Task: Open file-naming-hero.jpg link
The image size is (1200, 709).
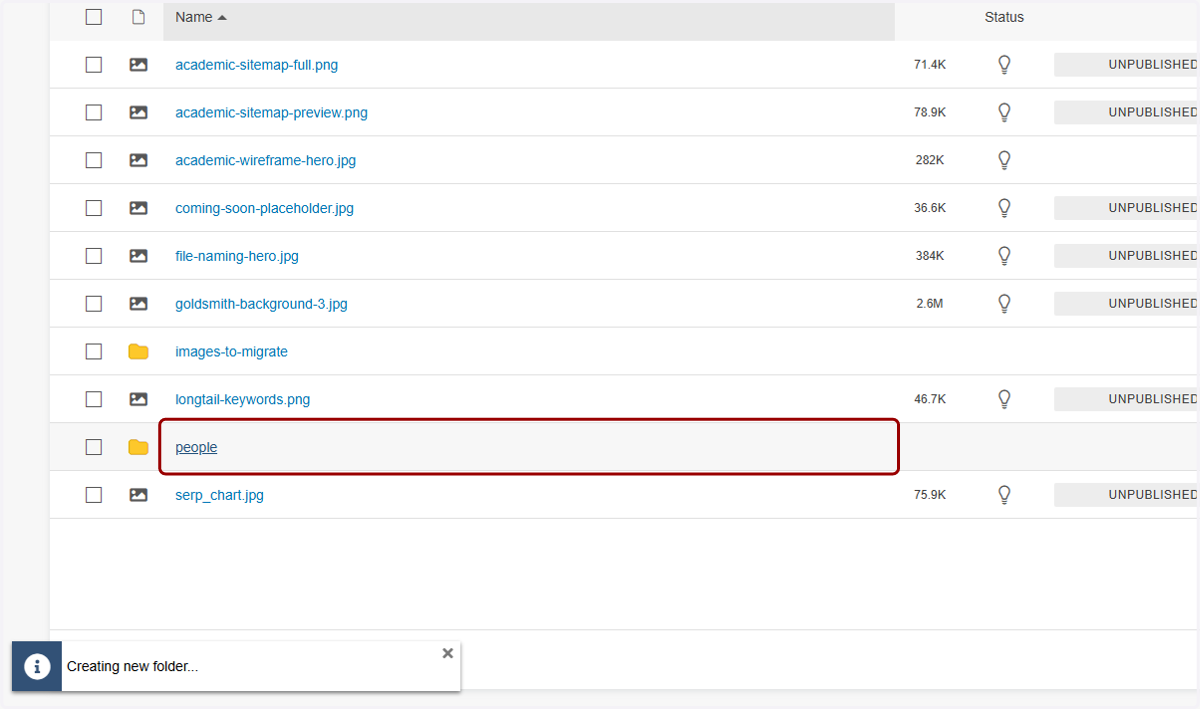Action: click(237, 256)
